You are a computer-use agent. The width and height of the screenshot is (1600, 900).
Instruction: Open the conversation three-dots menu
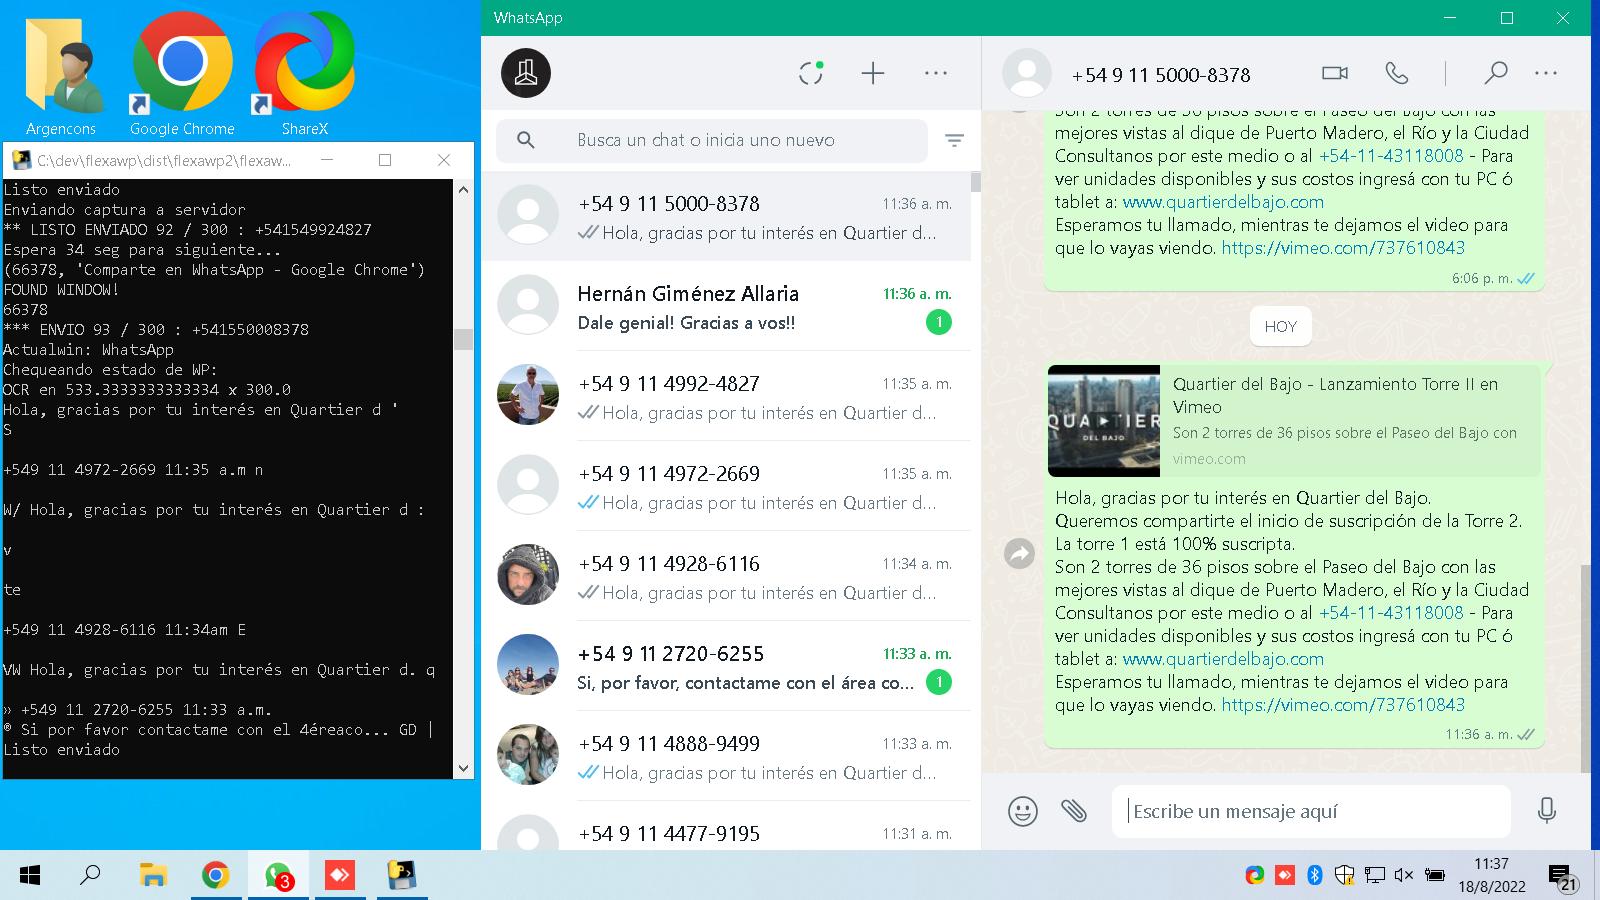(1546, 73)
